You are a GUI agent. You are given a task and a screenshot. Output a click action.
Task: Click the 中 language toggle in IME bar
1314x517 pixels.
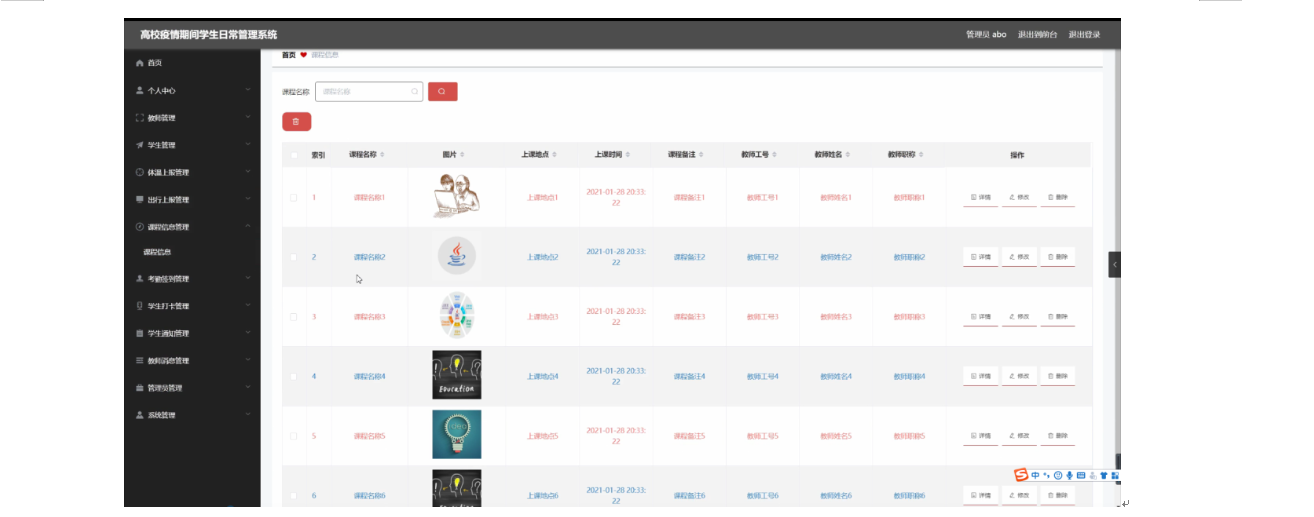click(x=1035, y=475)
